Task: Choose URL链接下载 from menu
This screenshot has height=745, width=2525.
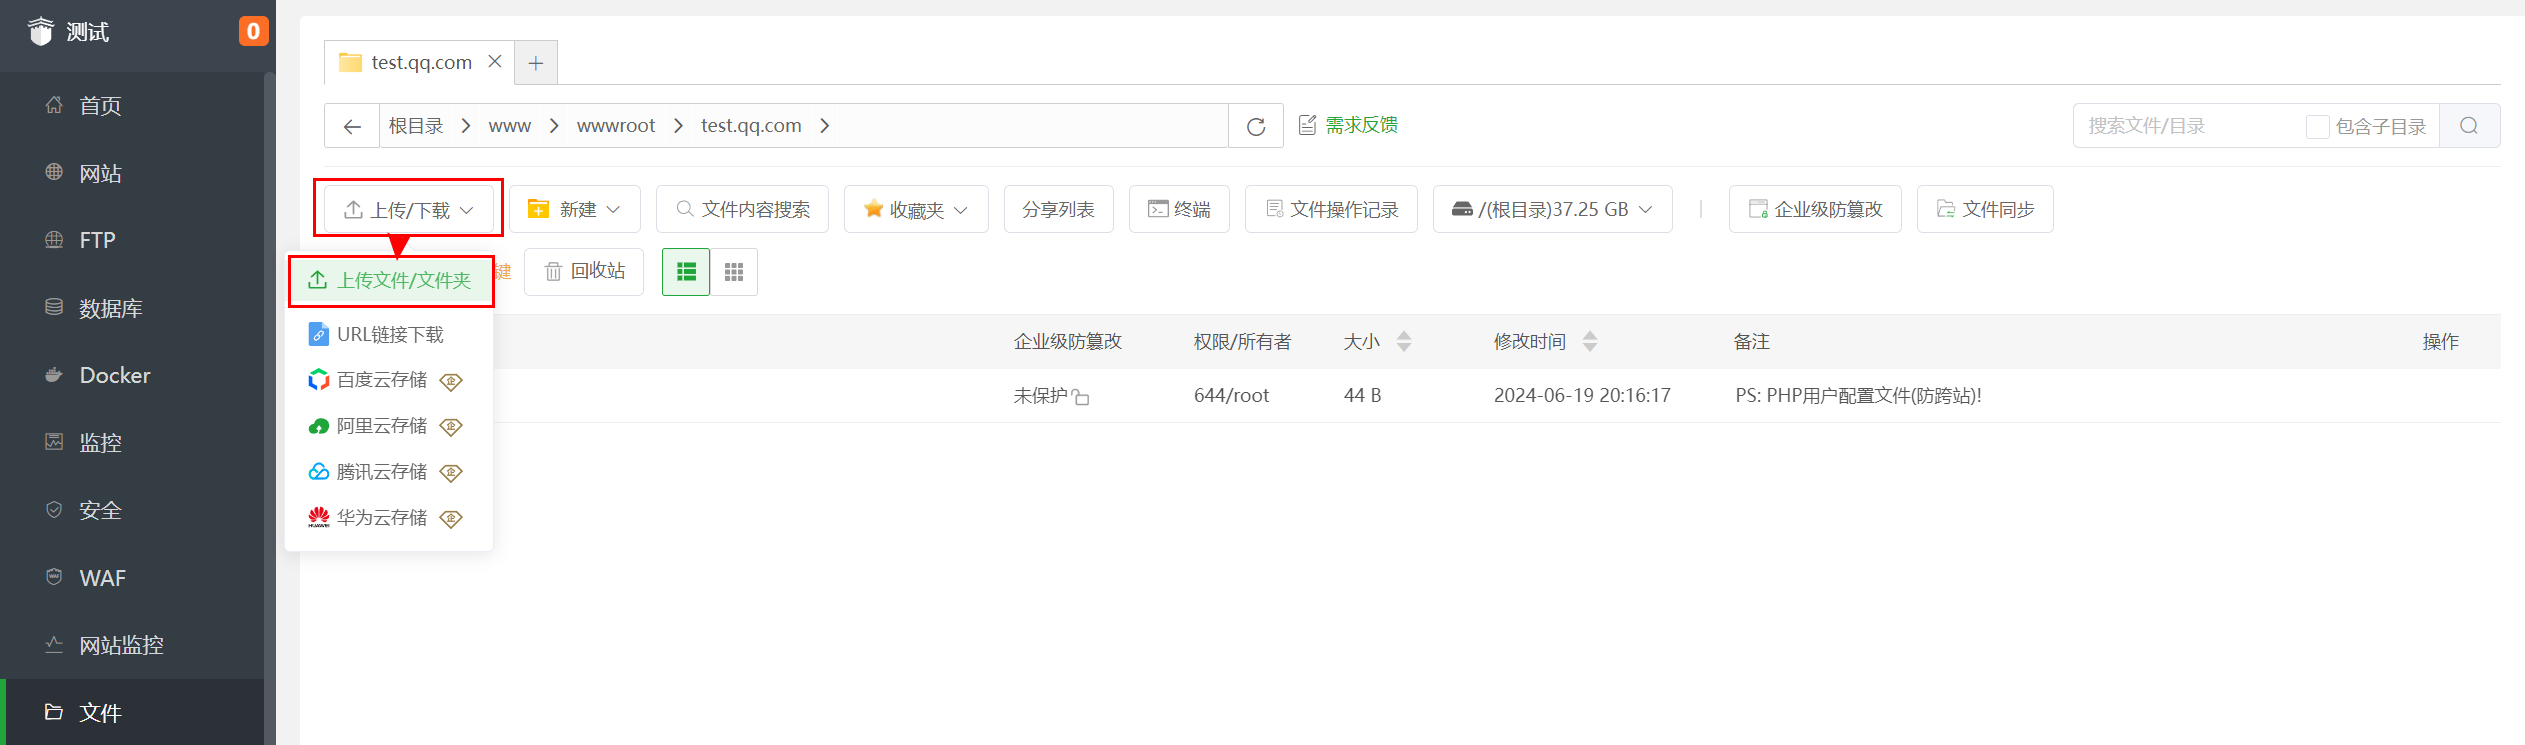Action: click(389, 334)
